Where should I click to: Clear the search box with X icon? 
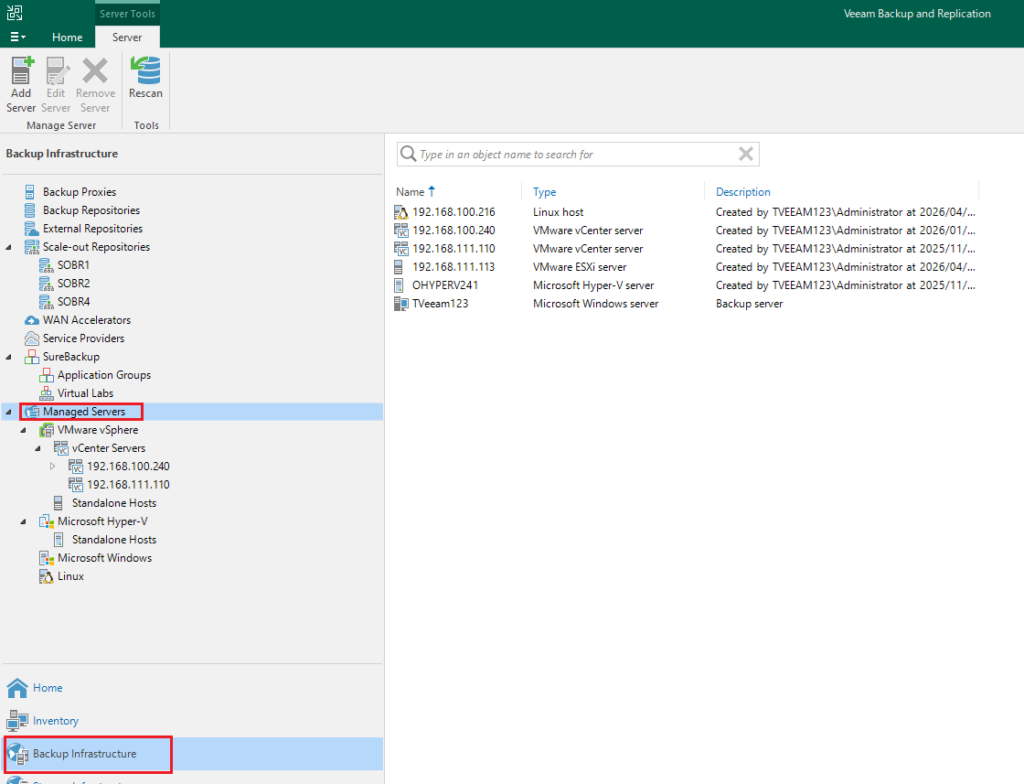[745, 154]
